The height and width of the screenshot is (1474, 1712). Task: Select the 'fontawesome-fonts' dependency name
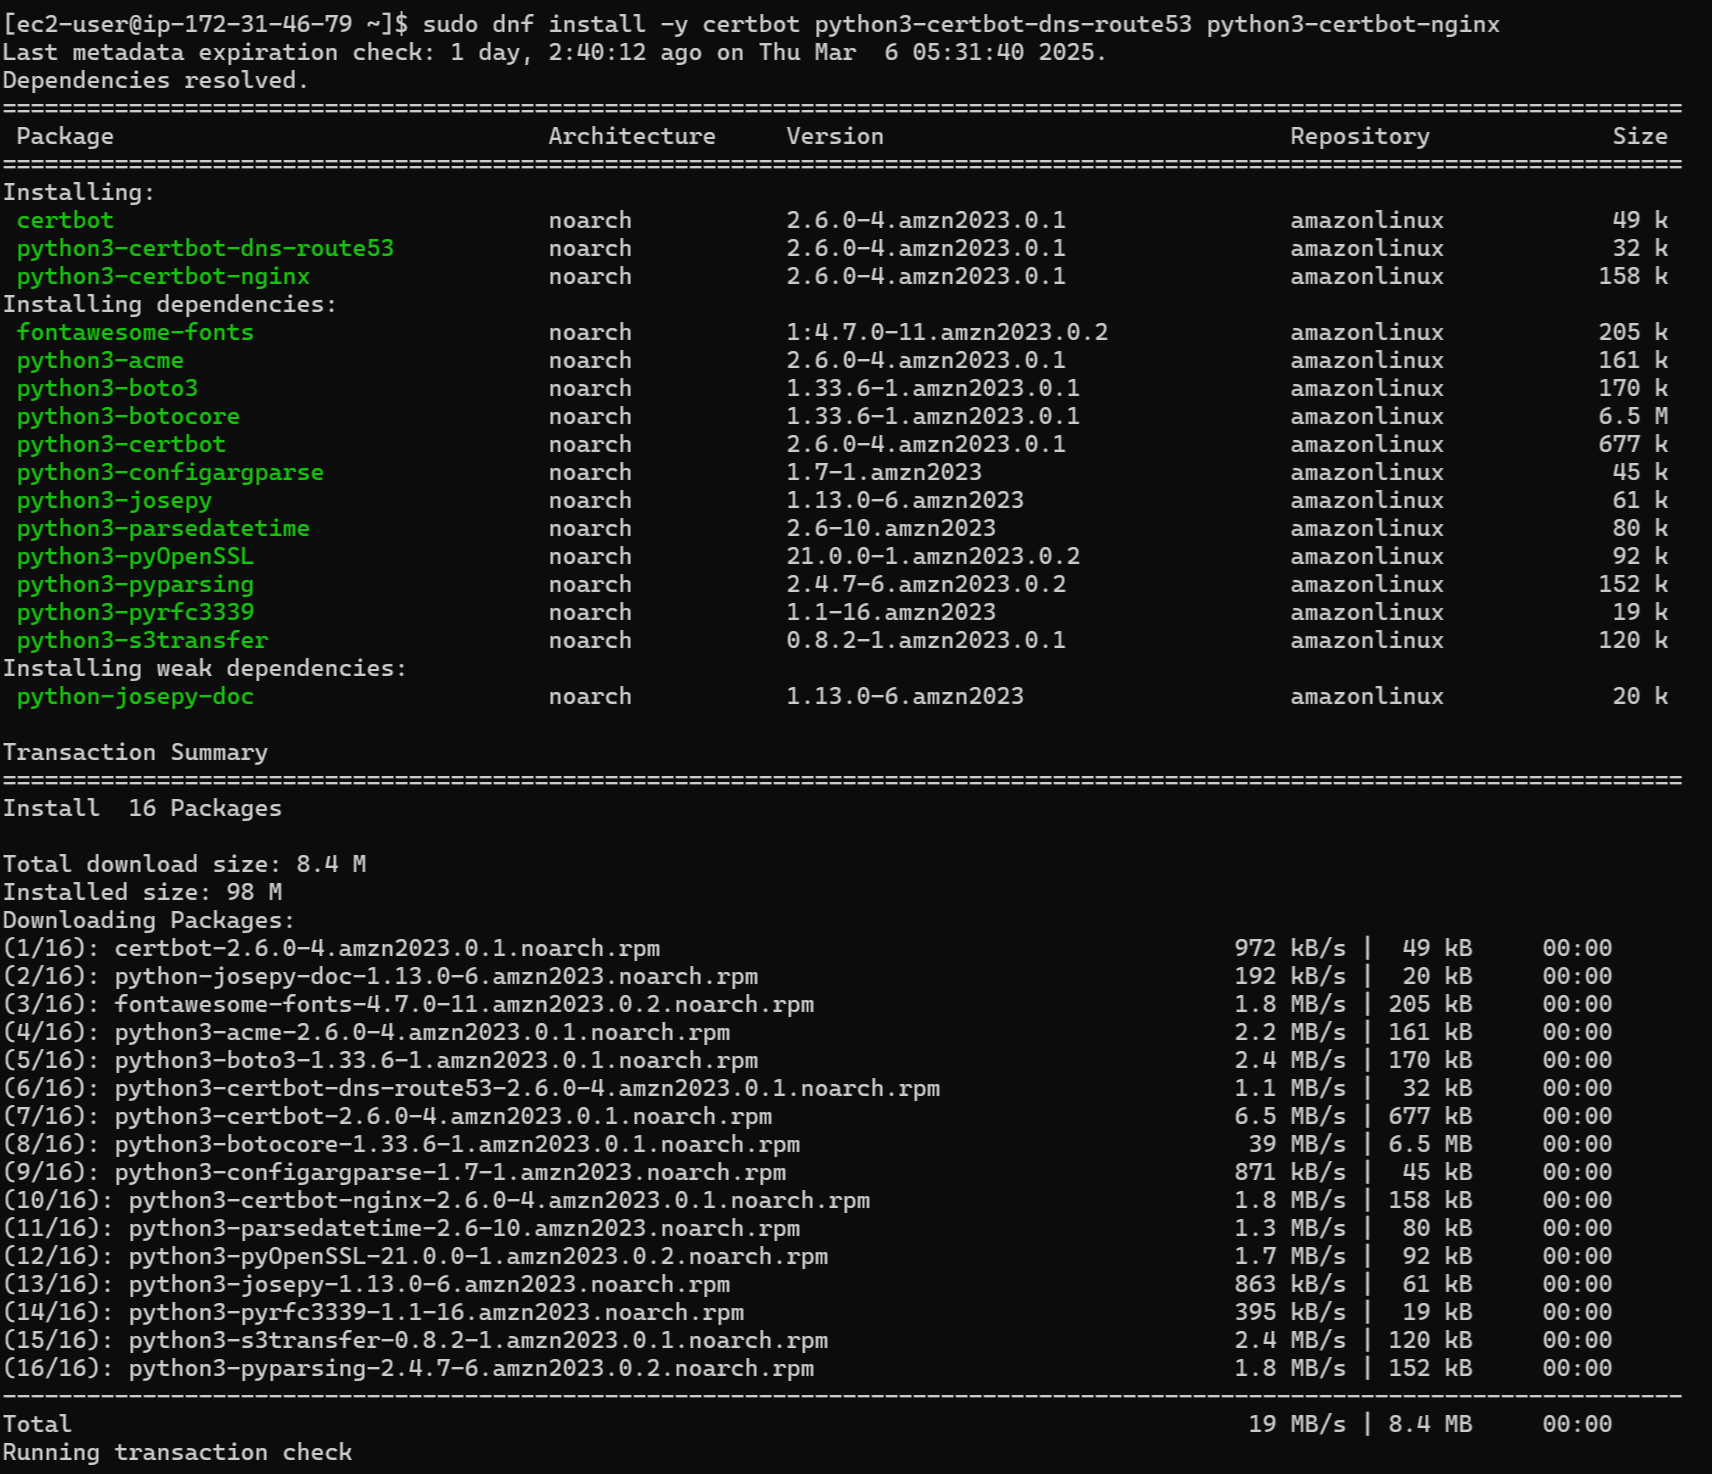[135, 332]
